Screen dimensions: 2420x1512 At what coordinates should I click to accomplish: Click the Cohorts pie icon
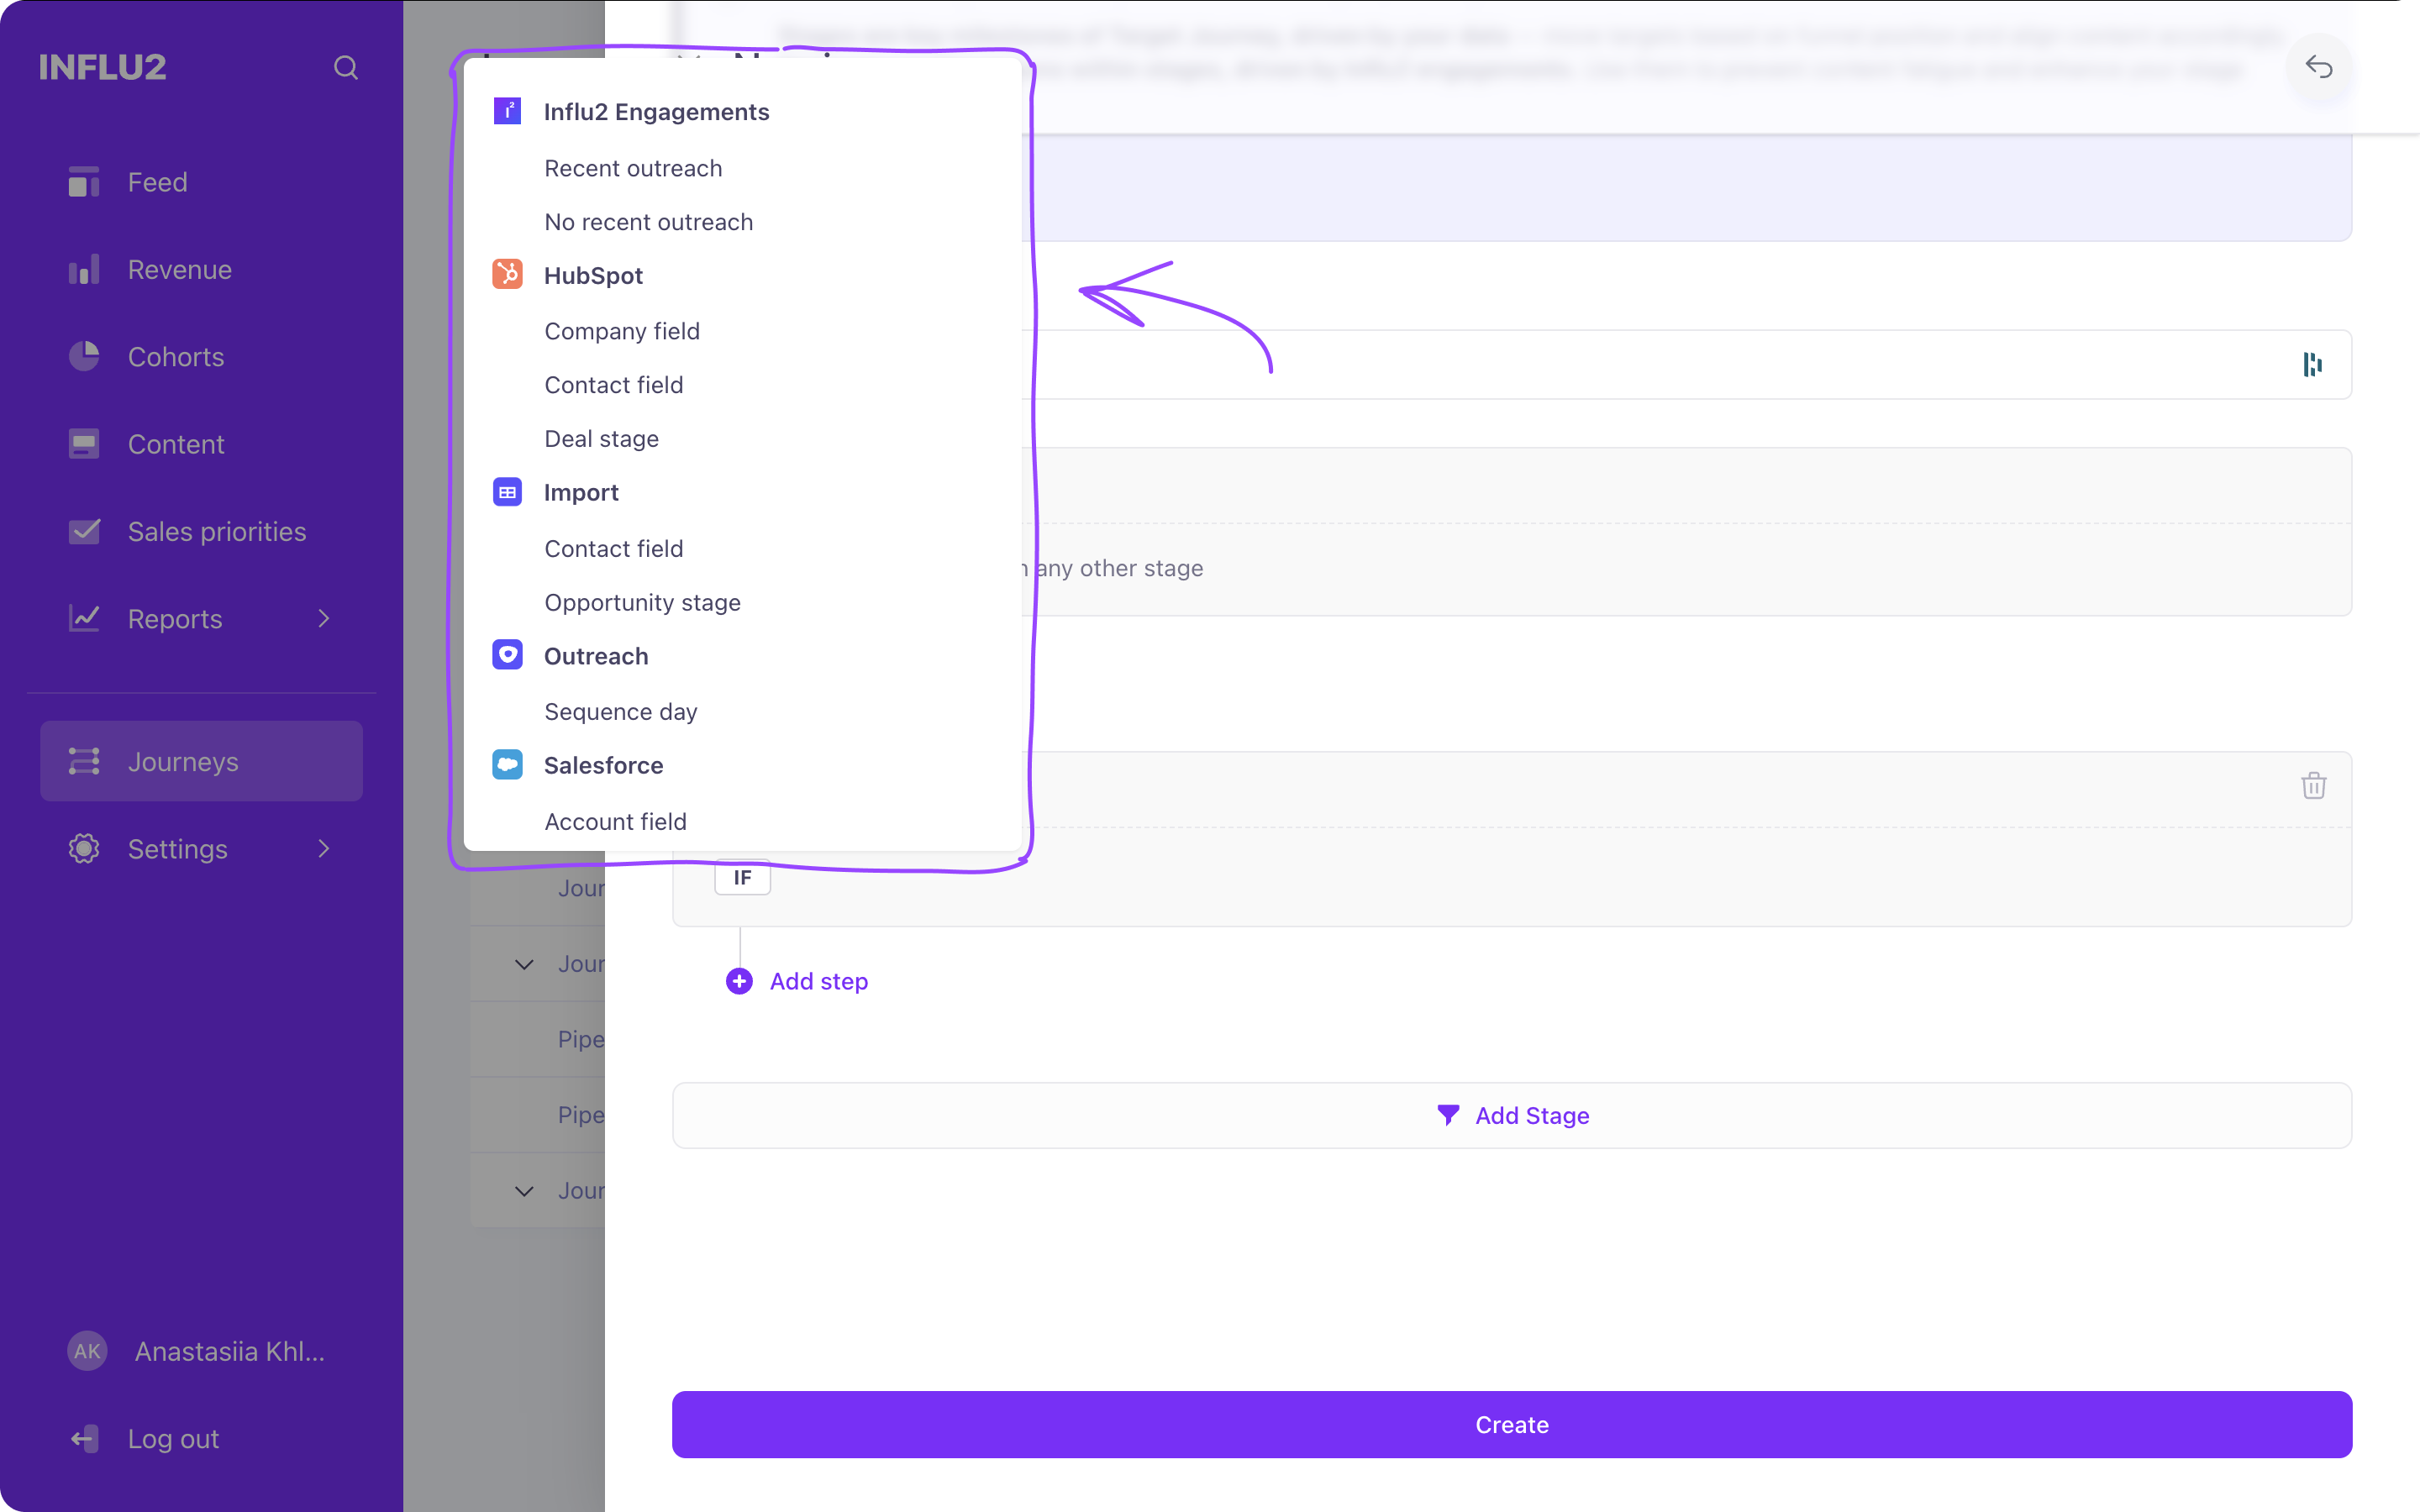pos(84,357)
